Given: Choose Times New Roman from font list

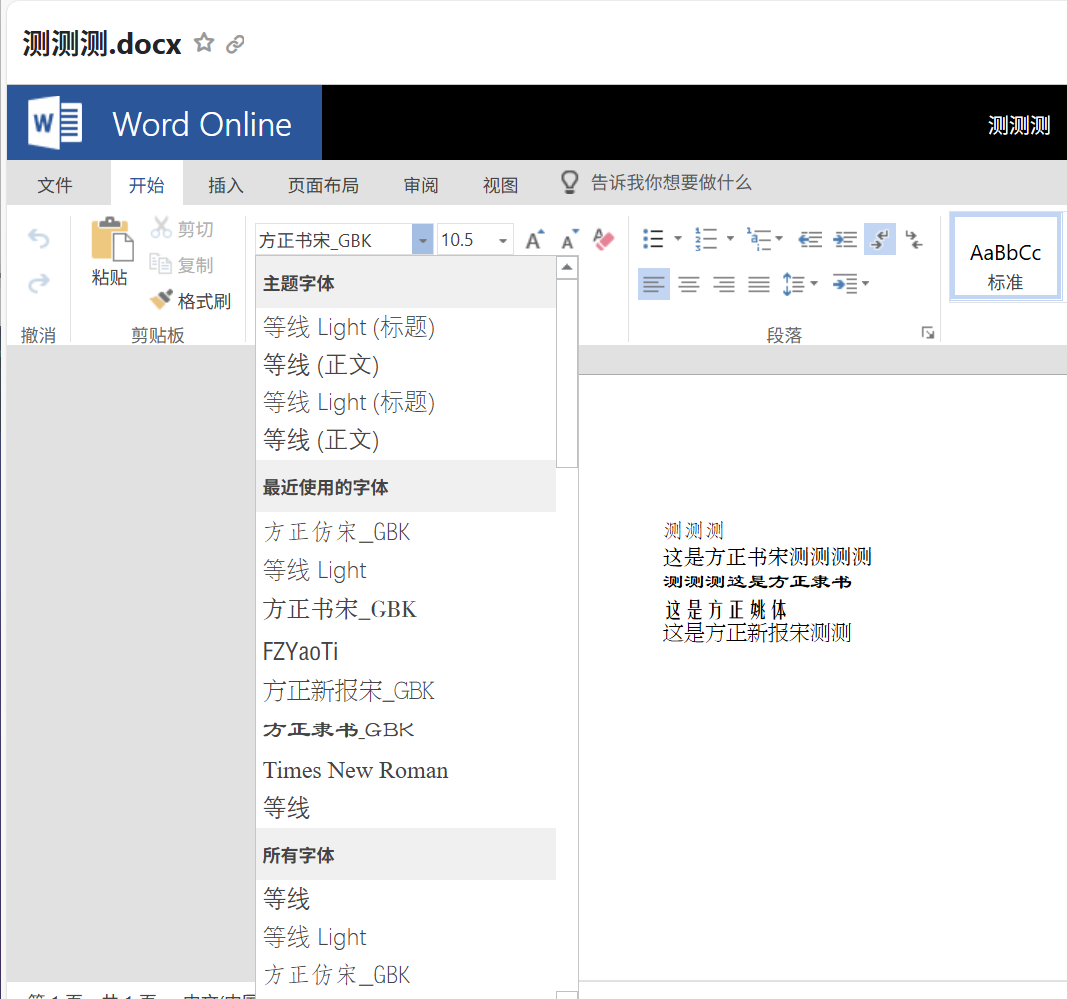Looking at the screenshot, I should tap(355, 770).
